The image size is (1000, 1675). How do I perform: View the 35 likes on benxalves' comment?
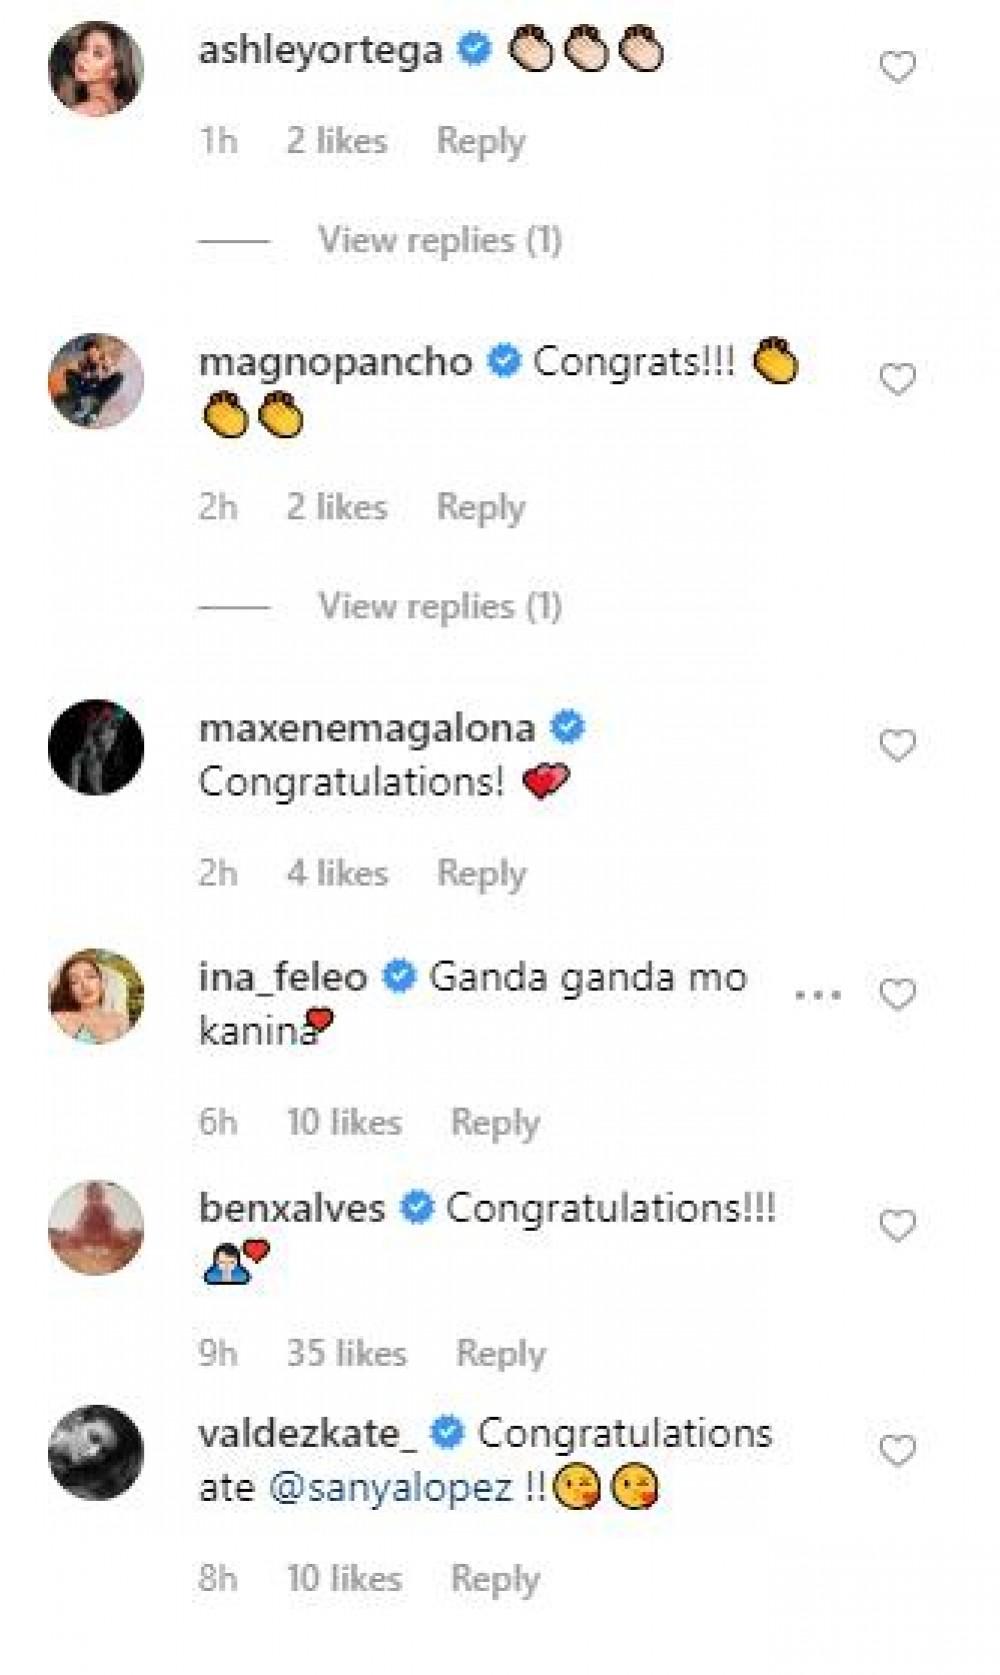tap(346, 1353)
